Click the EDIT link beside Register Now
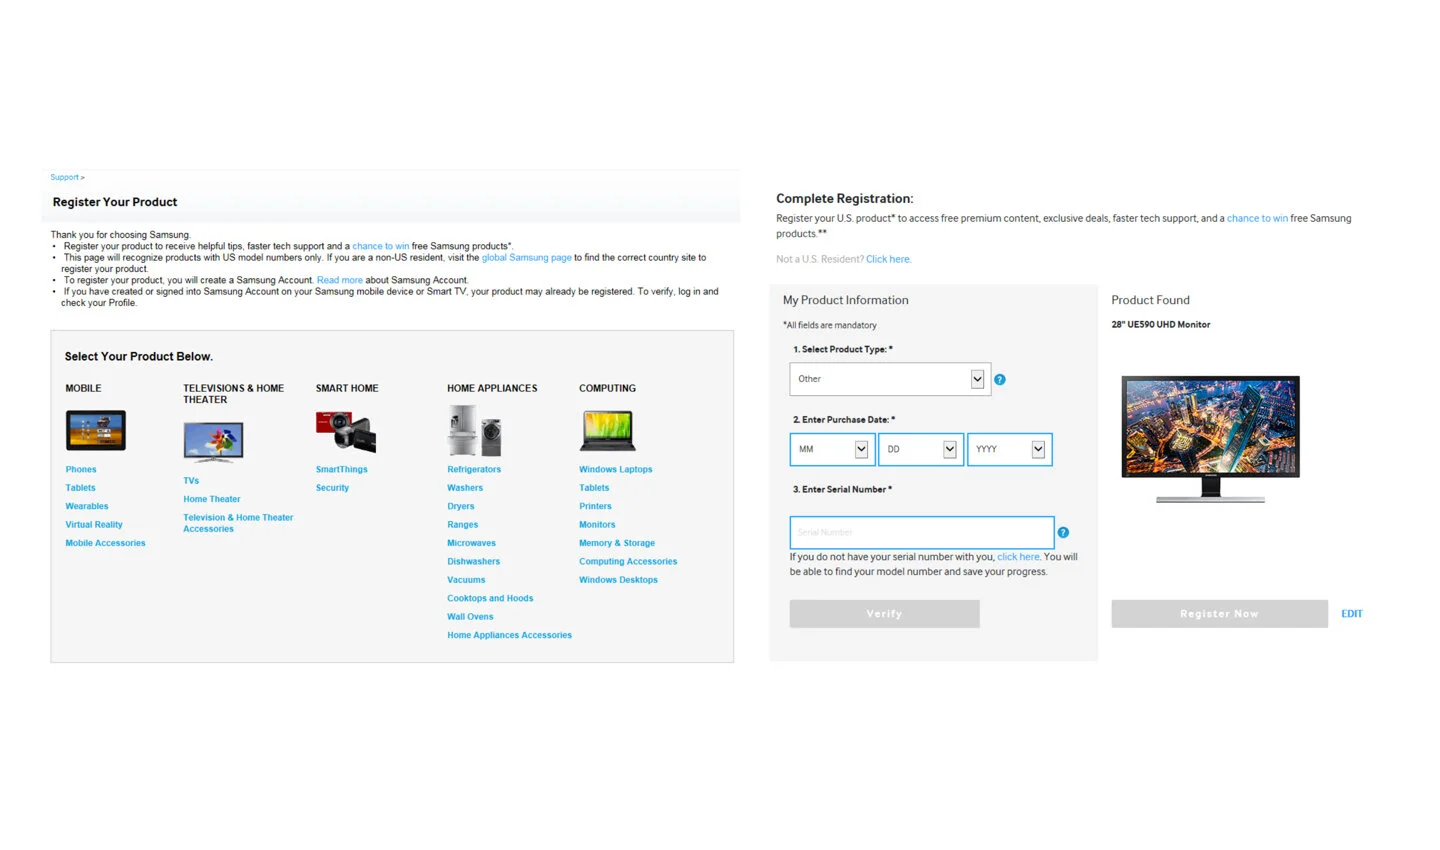The width and height of the screenshot is (1440, 850). pyautogui.click(x=1352, y=614)
